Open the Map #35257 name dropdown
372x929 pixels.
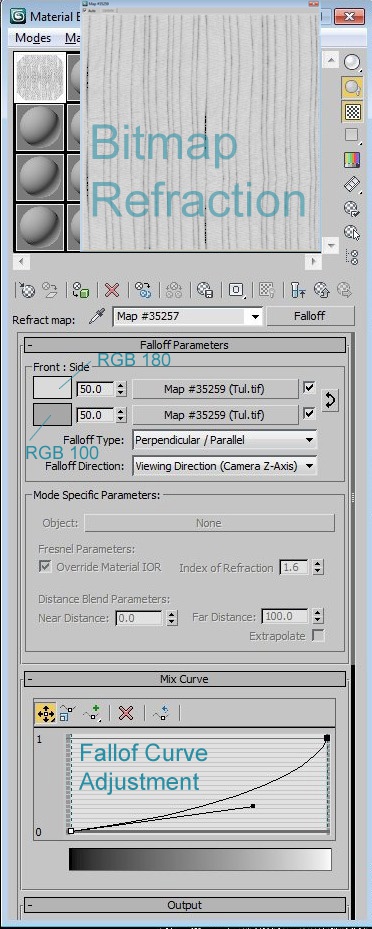click(255, 317)
